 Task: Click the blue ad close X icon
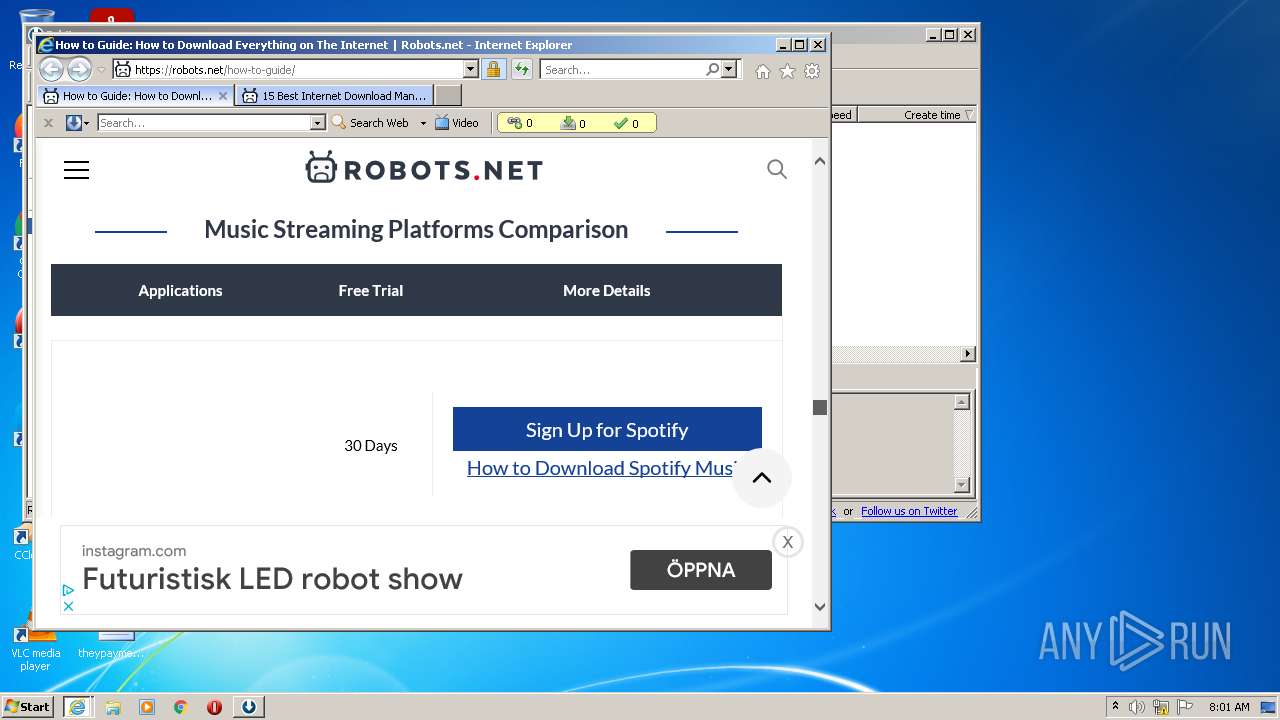(68, 606)
